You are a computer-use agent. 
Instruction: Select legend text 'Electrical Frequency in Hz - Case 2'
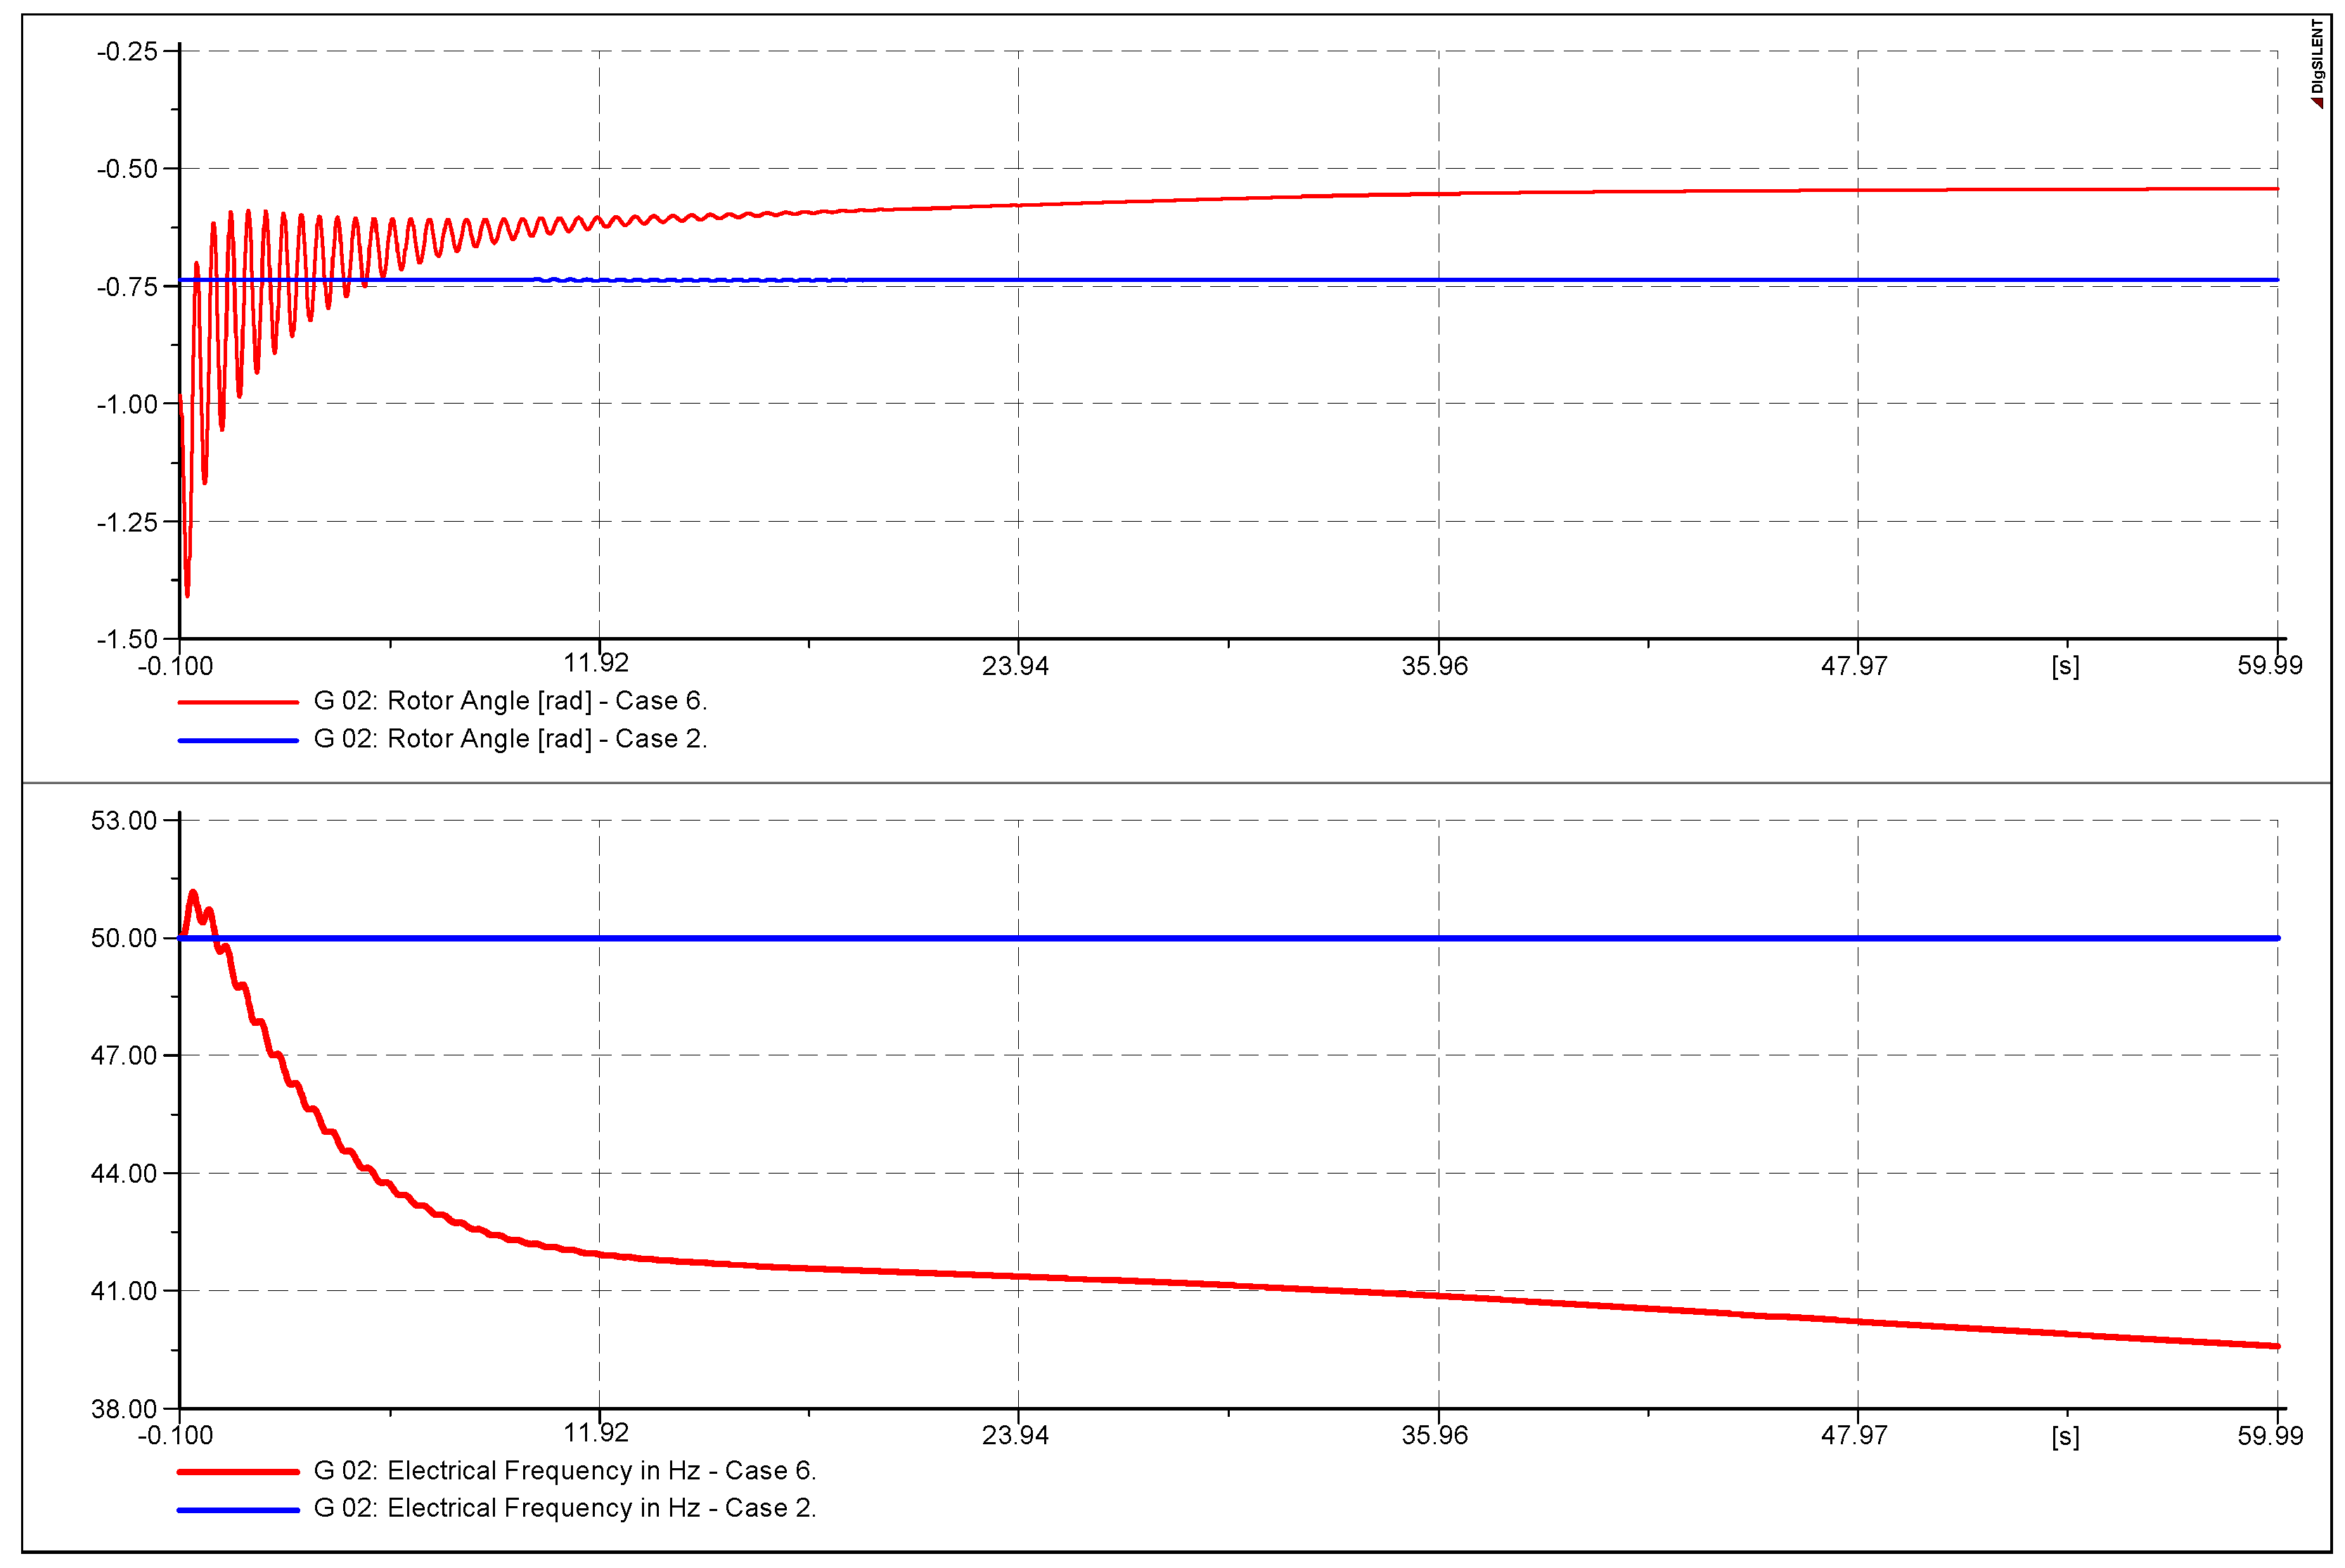coord(565,1508)
